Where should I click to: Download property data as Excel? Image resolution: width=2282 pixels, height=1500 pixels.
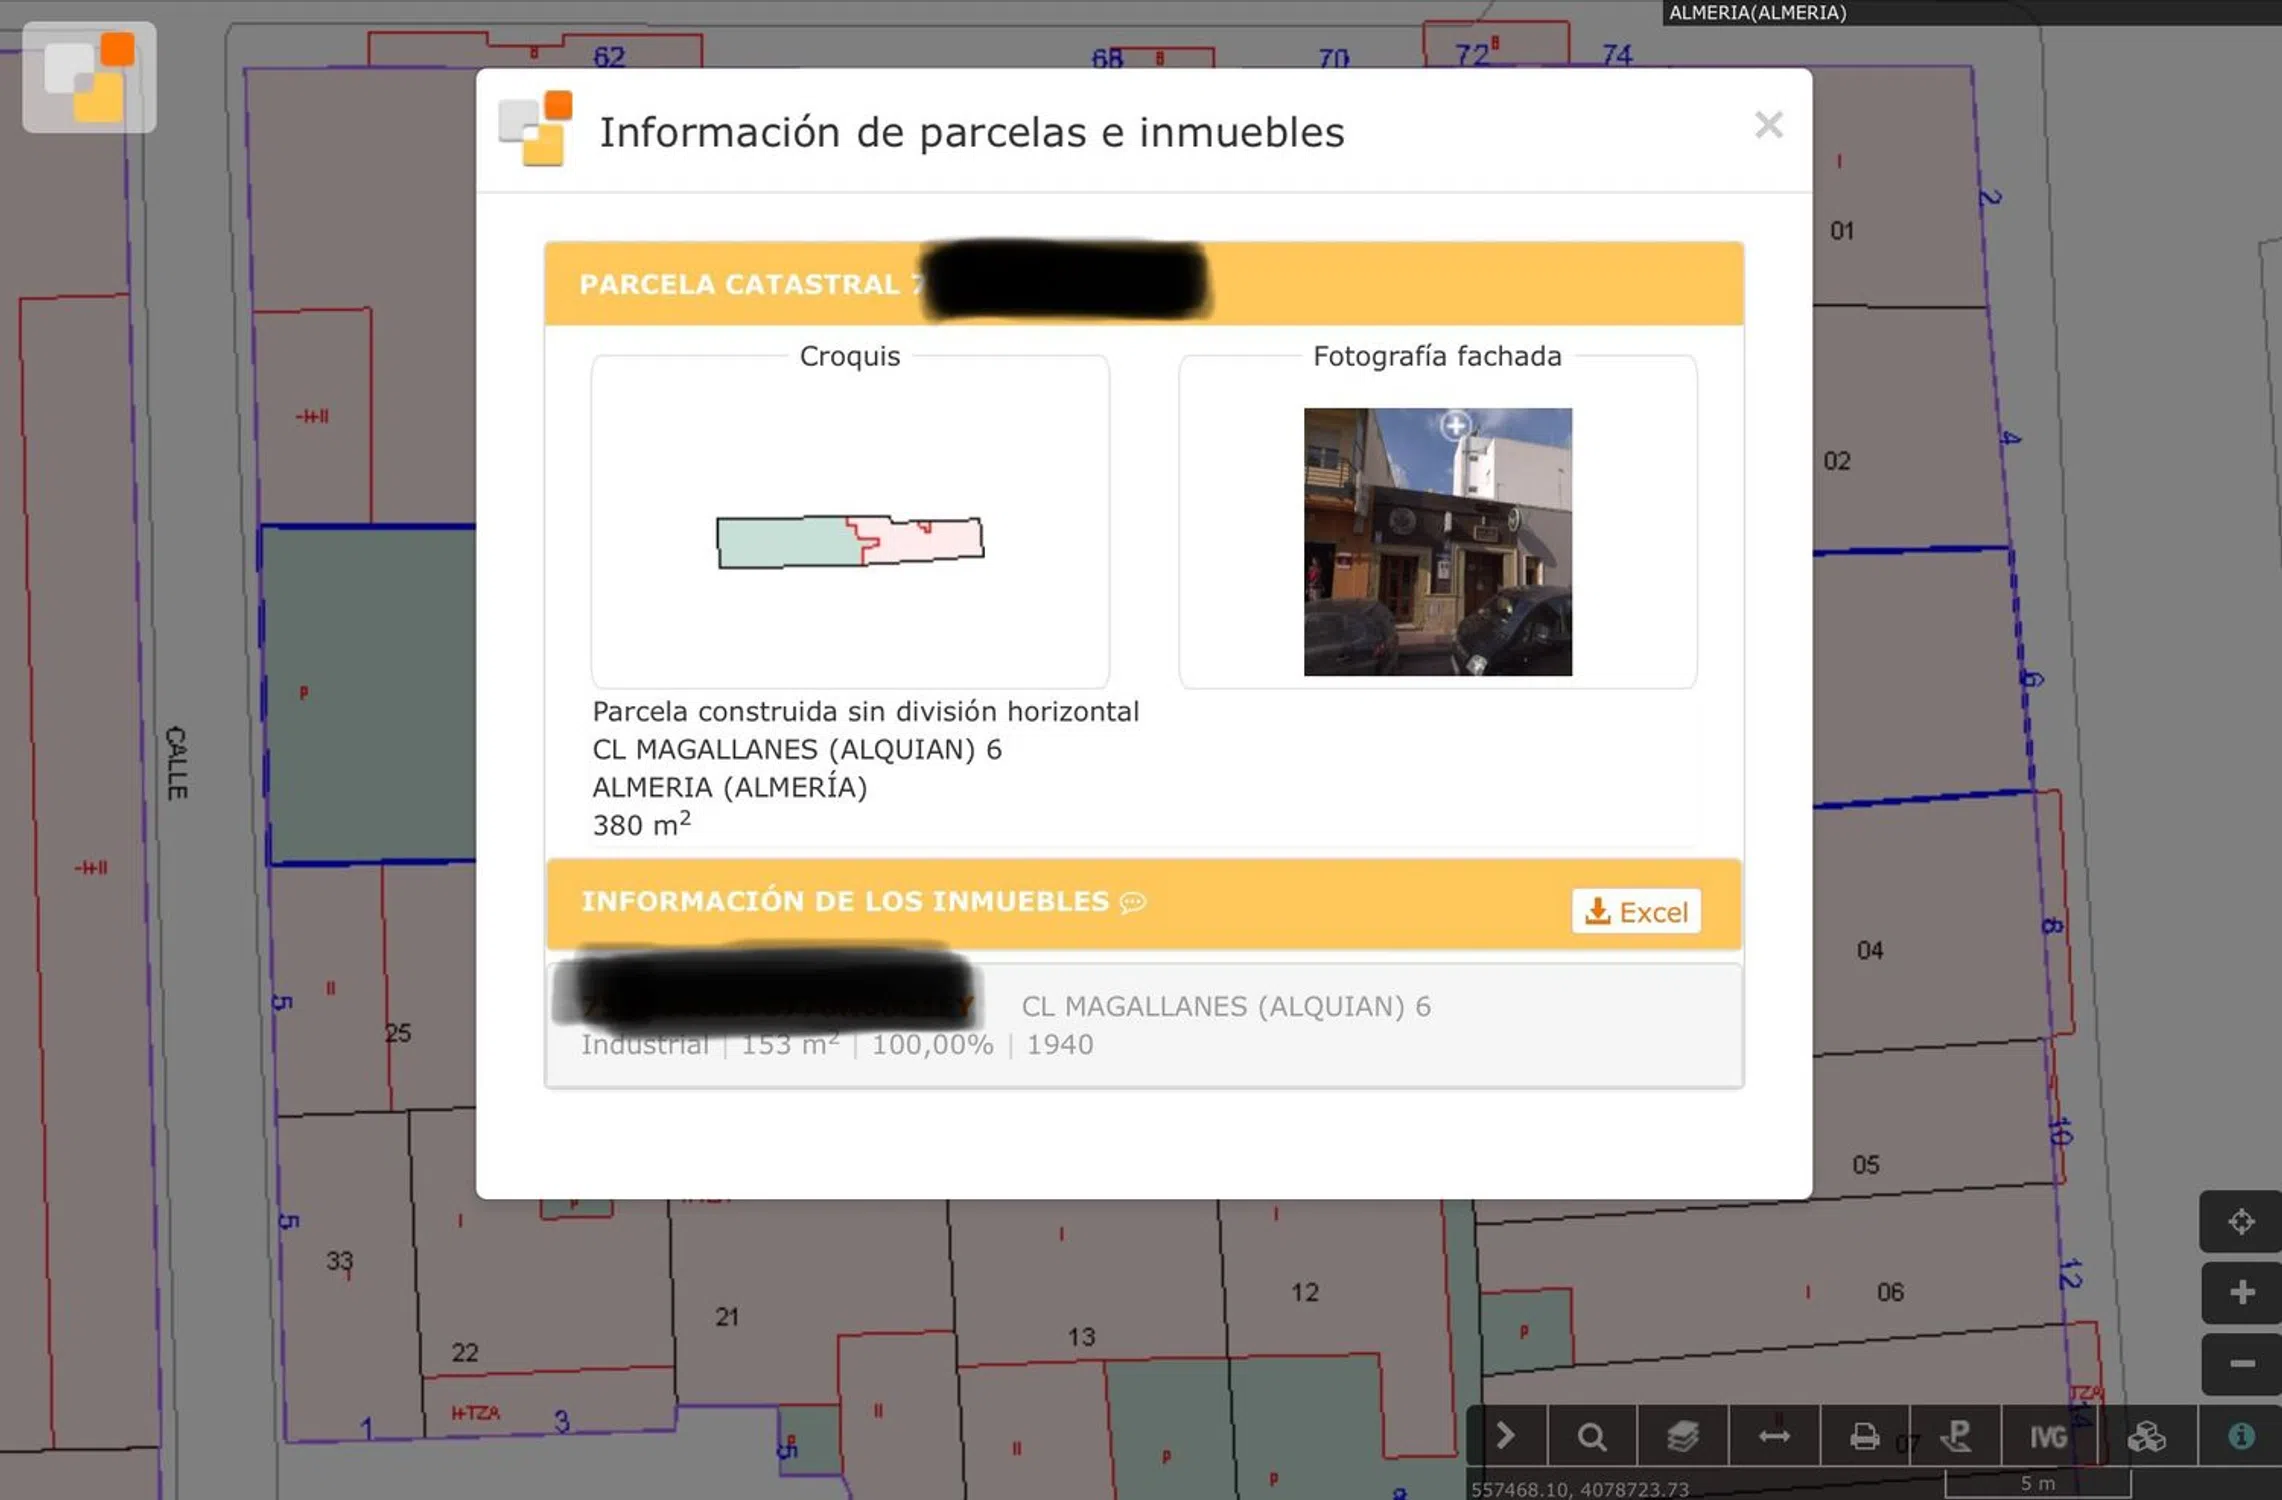(x=1636, y=911)
